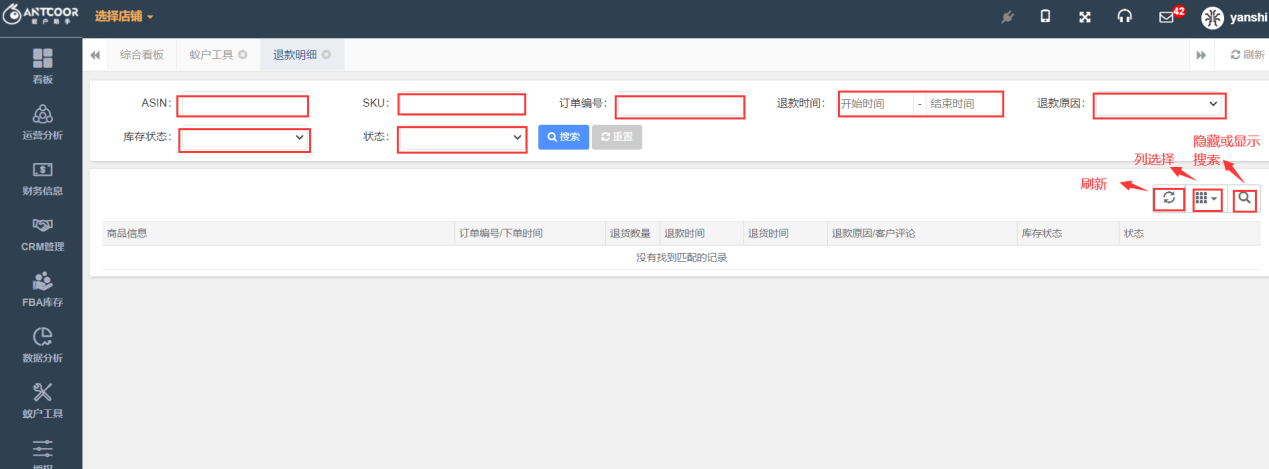Open 运营分析 in the sidebar
The width and height of the screenshot is (1269, 469).
click(x=42, y=122)
